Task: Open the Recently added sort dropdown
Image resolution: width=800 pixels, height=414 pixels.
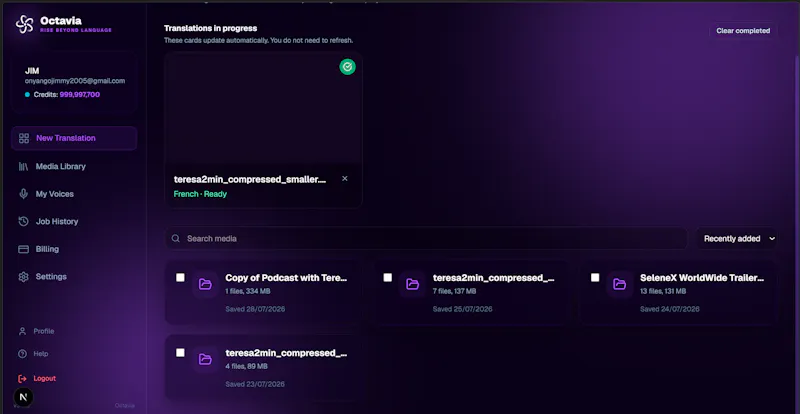Action: [x=737, y=238]
